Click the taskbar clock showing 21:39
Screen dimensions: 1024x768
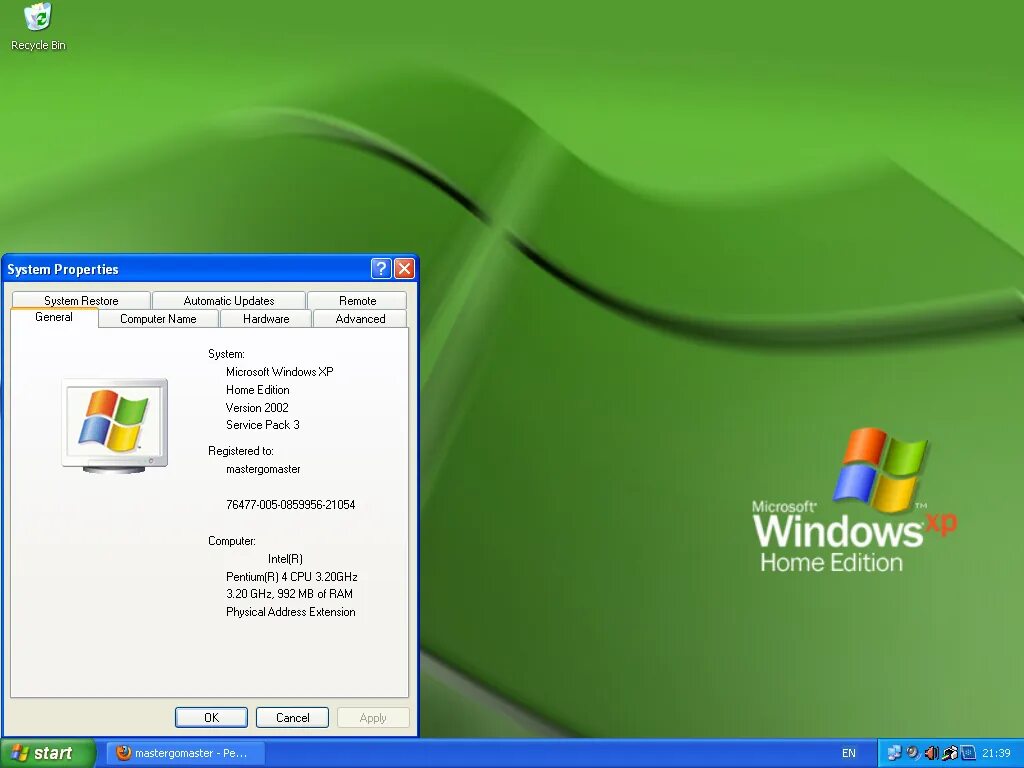[996, 753]
